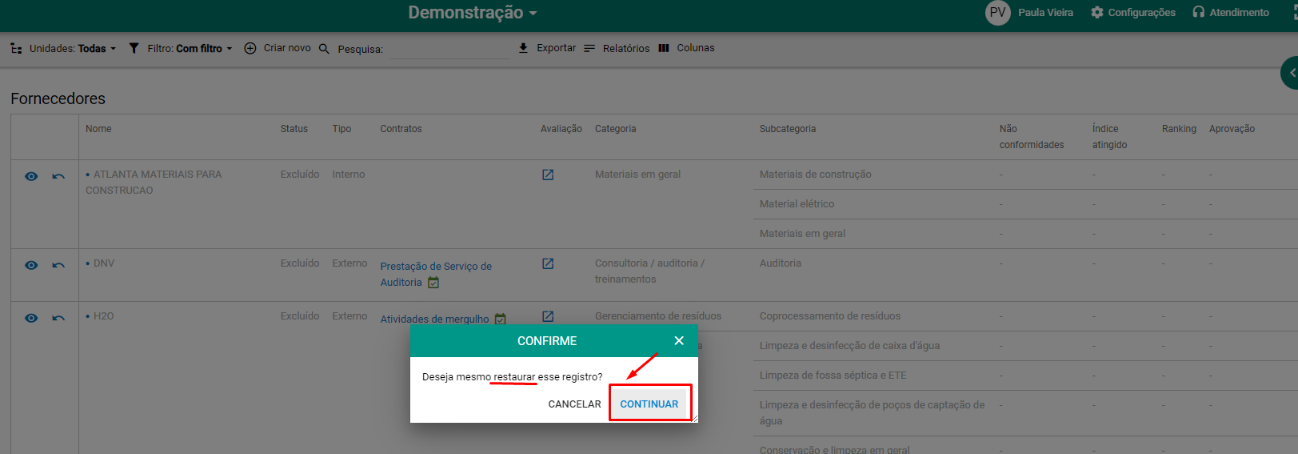Click Exportar download button
1298x454 pixels.
(547, 48)
